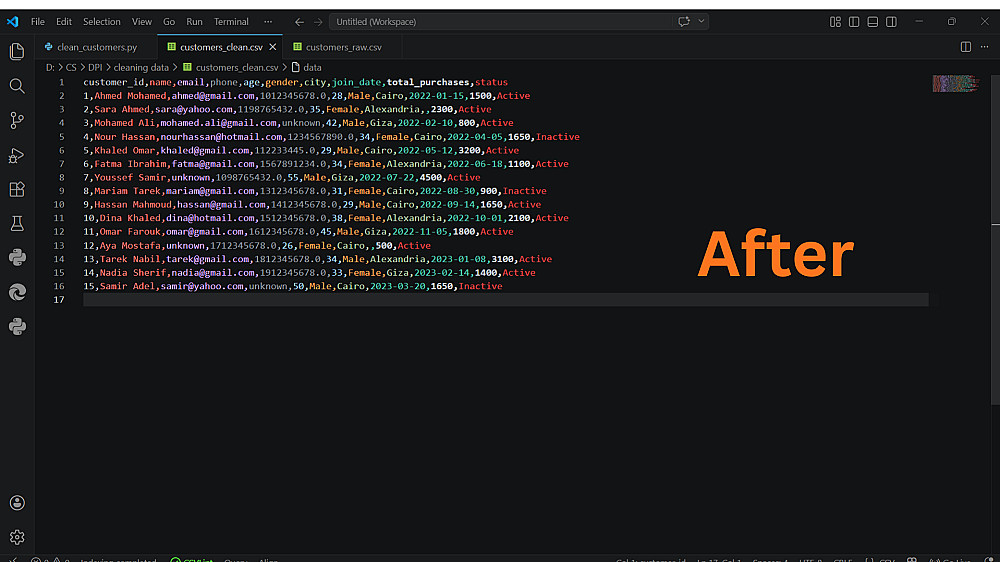
Task: Toggle the bottom panel visibility
Action: pyautogui.click(x=872, y=22)
